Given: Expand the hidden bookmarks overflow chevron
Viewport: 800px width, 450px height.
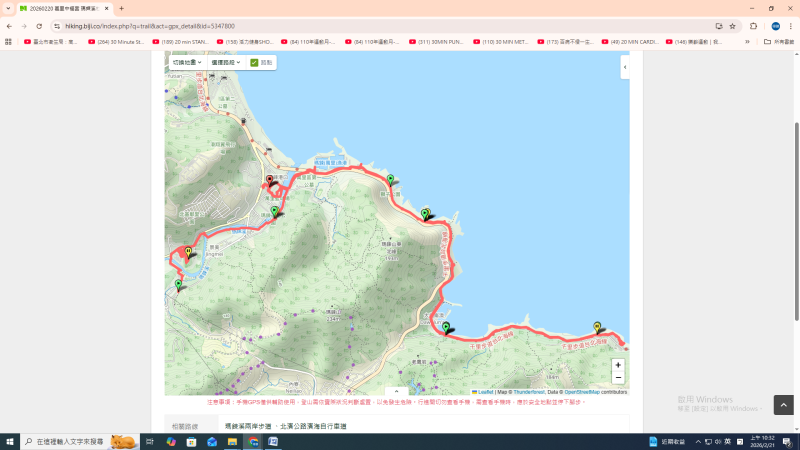Looking at the screenshot, I should [747, 42].
